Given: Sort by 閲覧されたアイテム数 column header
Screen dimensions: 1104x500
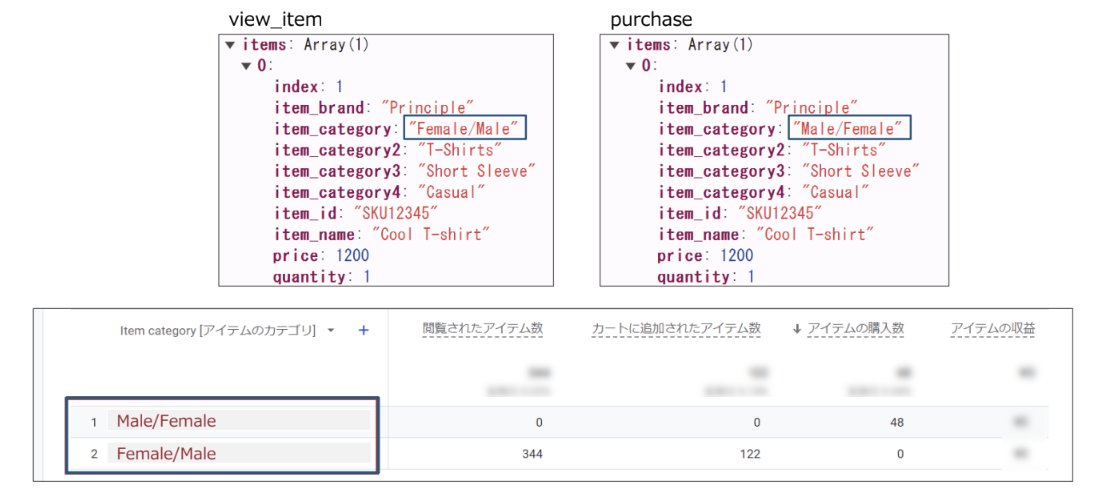Looking at the screenshot, I should [x=483, y=329].
